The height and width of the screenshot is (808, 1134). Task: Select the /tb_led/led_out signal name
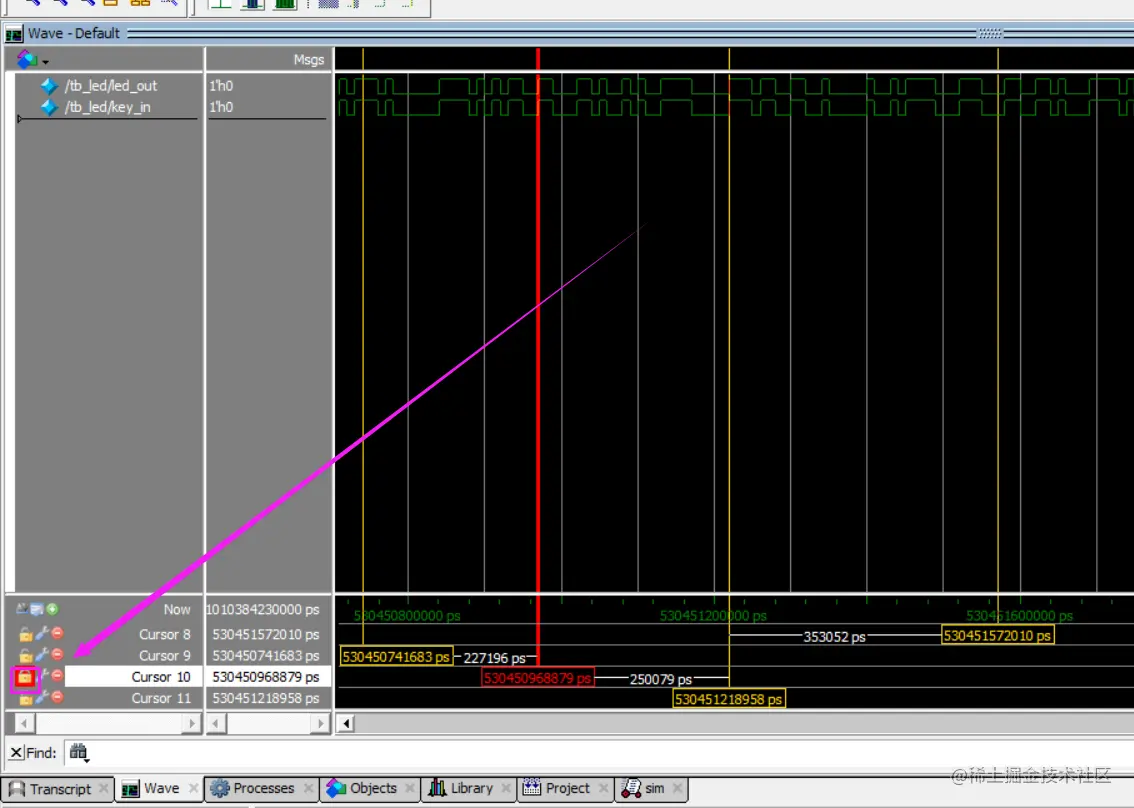pyautogui.click(x=111, y=86)
